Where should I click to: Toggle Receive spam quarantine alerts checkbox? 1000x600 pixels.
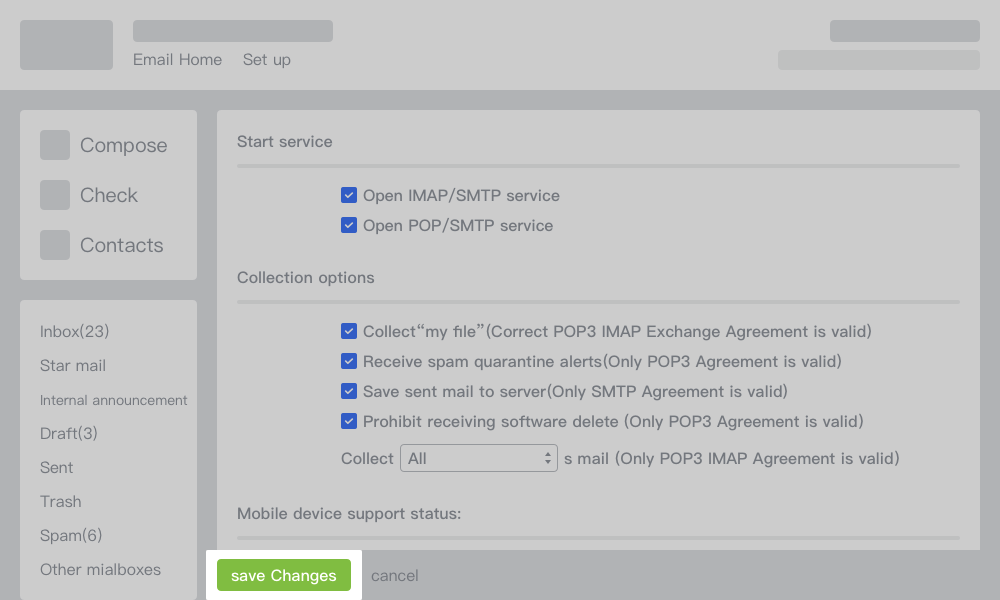click(x=349, y=361)
